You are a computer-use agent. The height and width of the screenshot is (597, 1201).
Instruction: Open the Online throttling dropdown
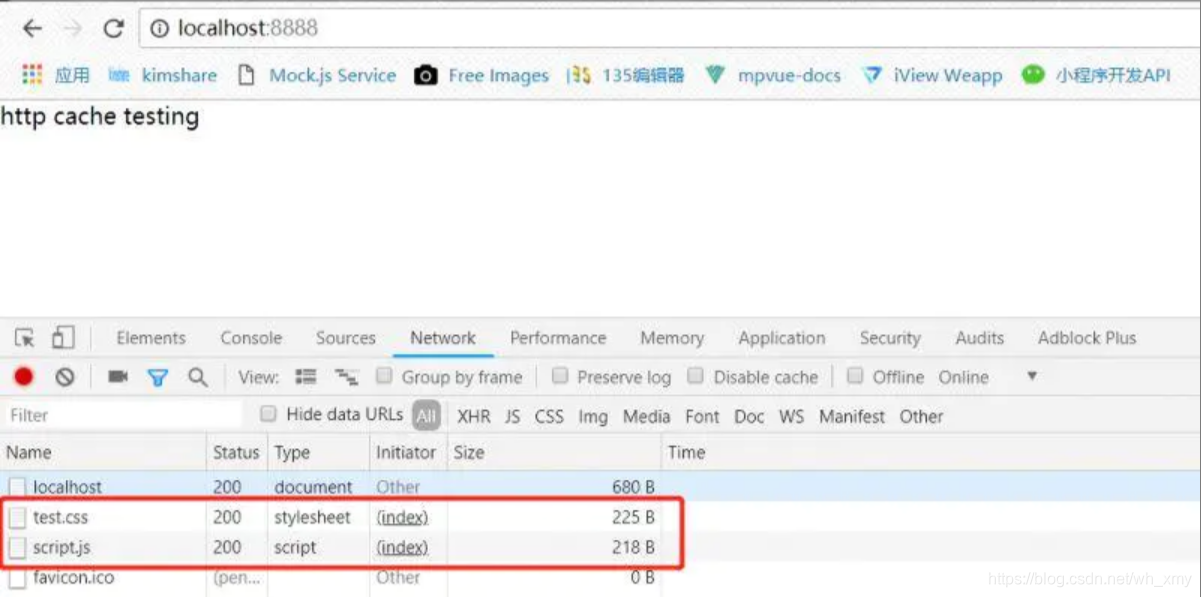tap(987, 377)
